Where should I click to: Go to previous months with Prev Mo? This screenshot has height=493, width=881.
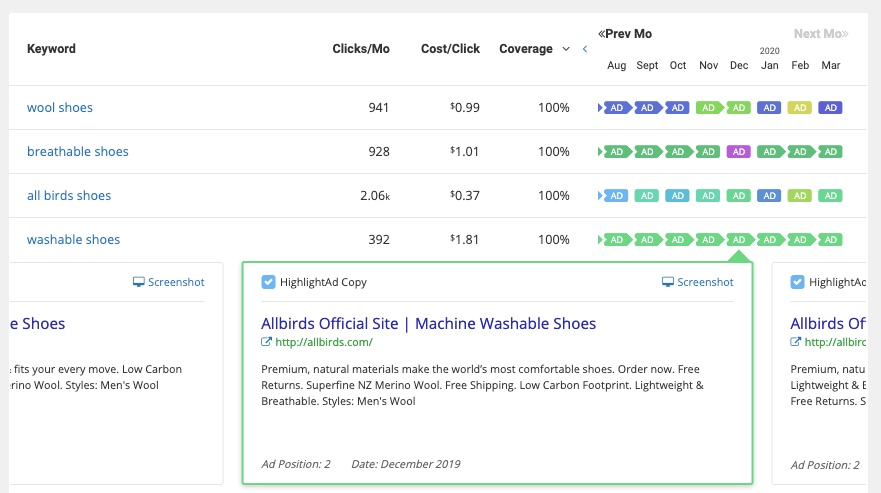pos(625,34)
